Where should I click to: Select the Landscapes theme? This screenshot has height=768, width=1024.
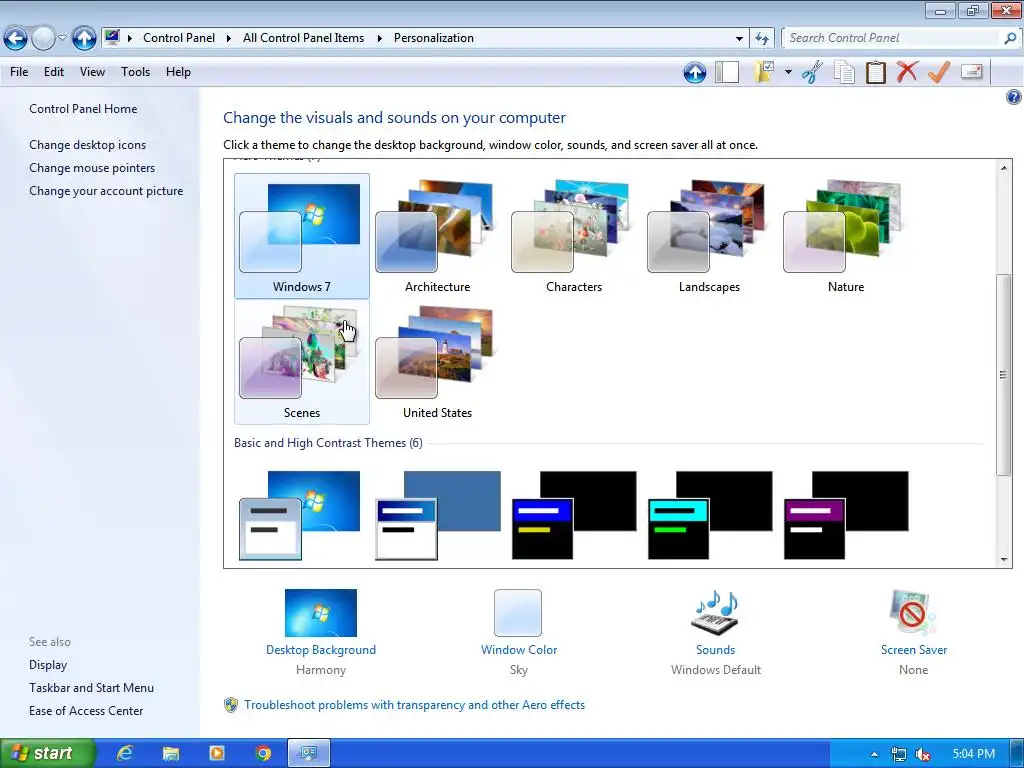709,236
